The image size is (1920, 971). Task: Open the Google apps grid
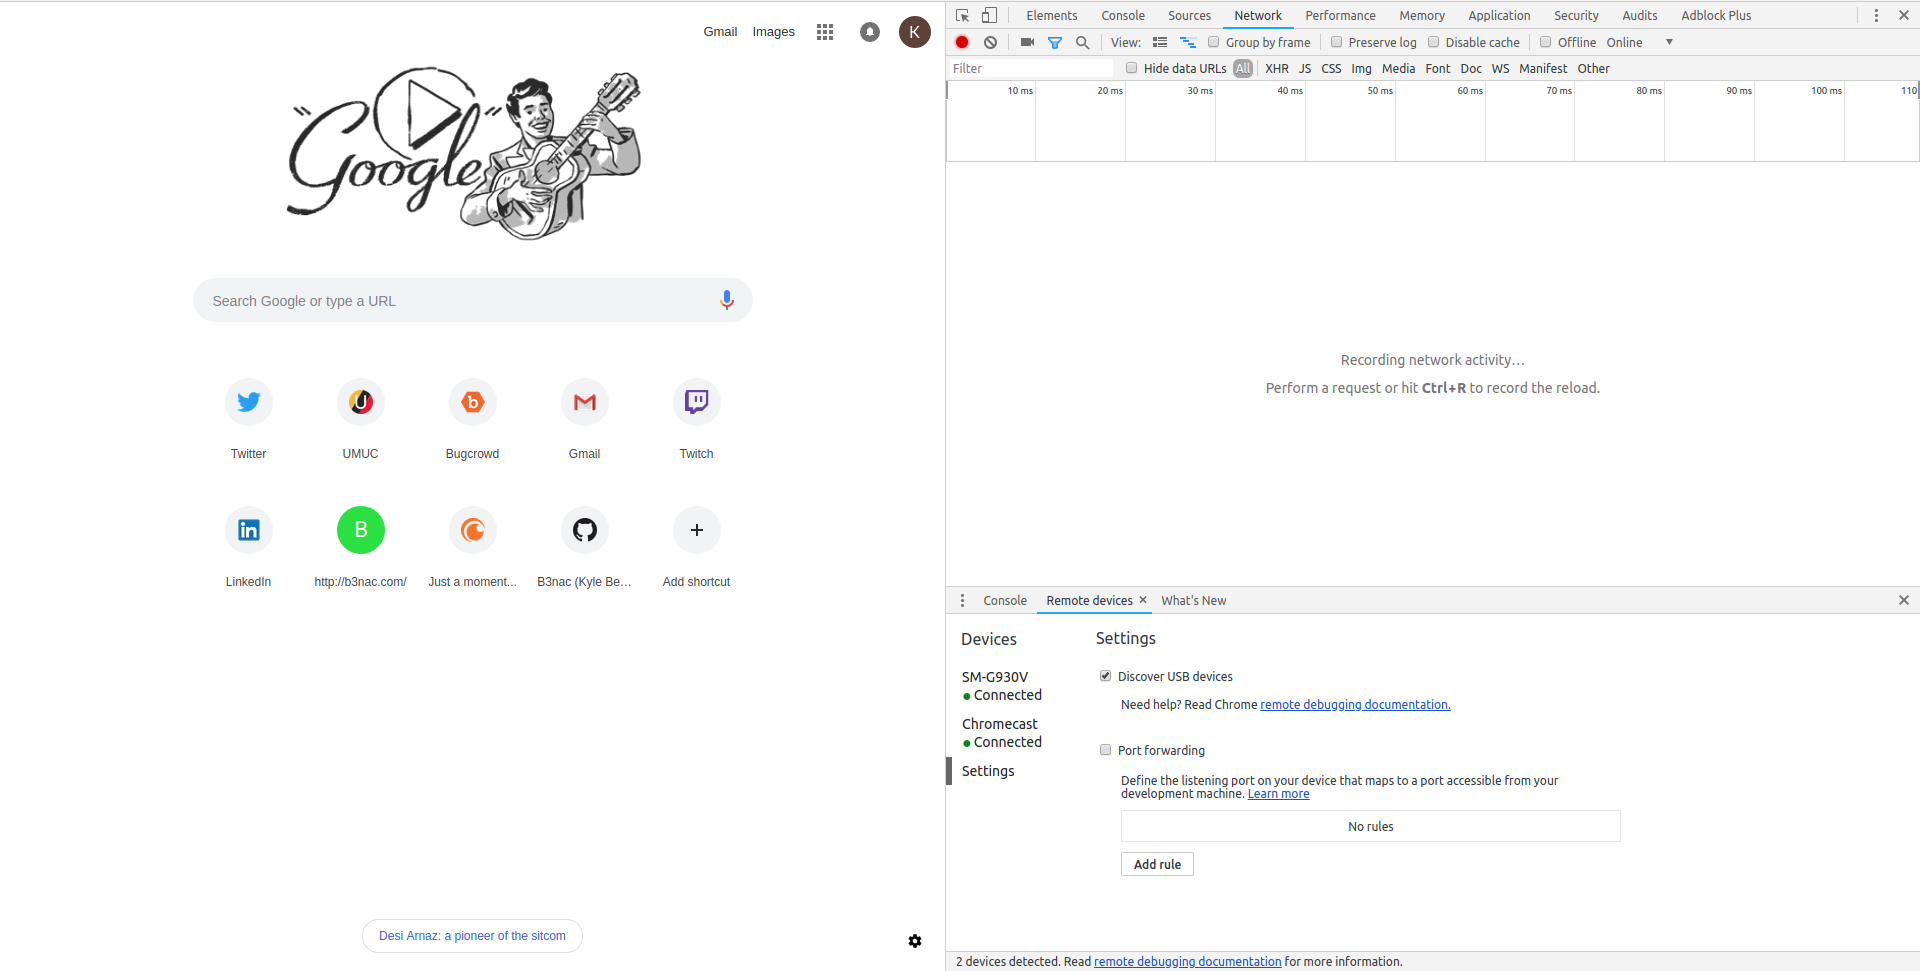click(x=825, y=32)
